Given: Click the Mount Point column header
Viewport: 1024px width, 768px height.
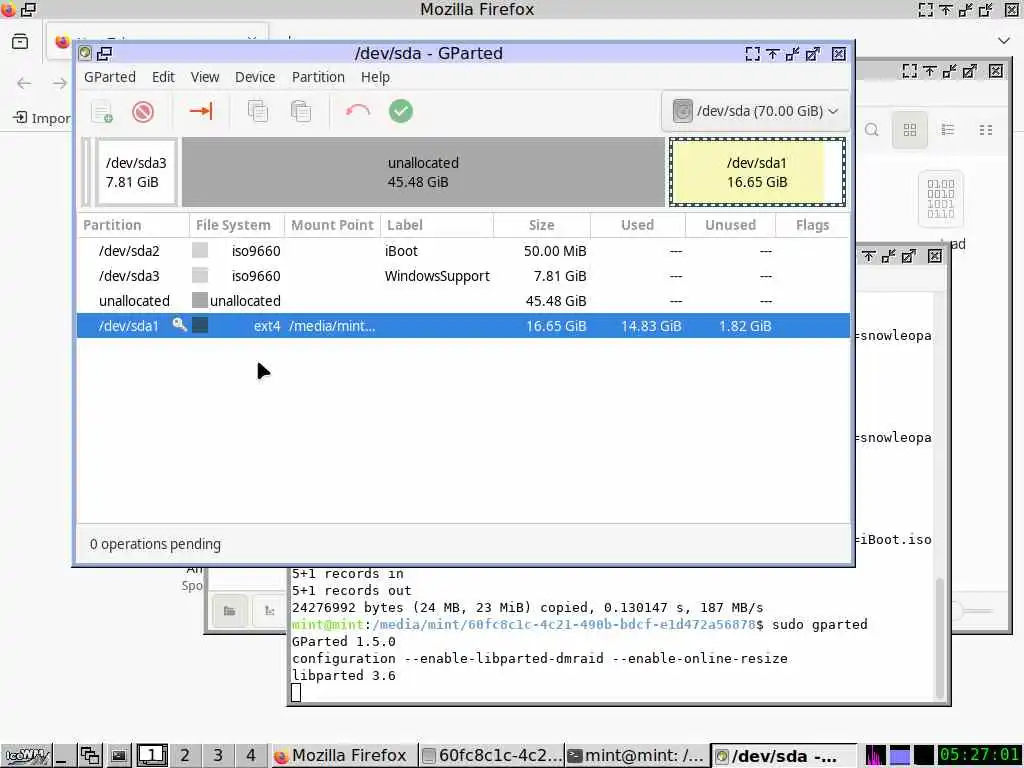Looking at the screenshot, I should click(x=332, y=225).
